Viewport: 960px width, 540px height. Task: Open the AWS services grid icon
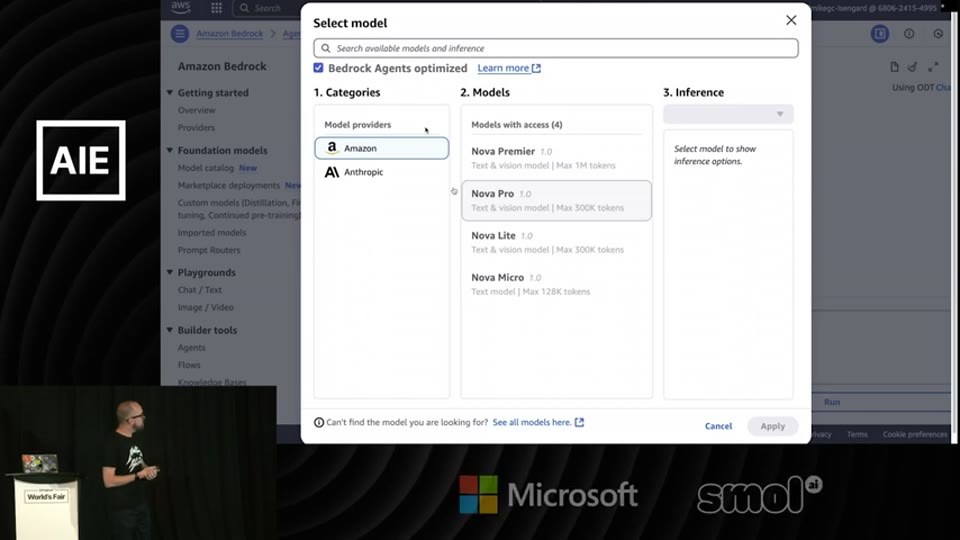(216, 8)
